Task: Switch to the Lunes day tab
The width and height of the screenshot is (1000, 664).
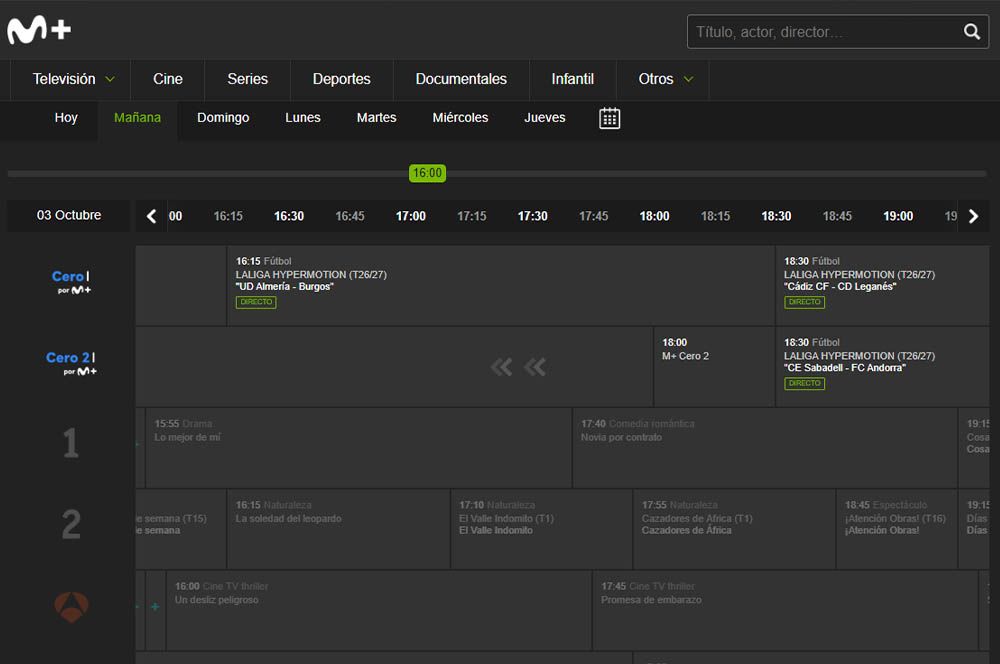Action: point(303,118)
